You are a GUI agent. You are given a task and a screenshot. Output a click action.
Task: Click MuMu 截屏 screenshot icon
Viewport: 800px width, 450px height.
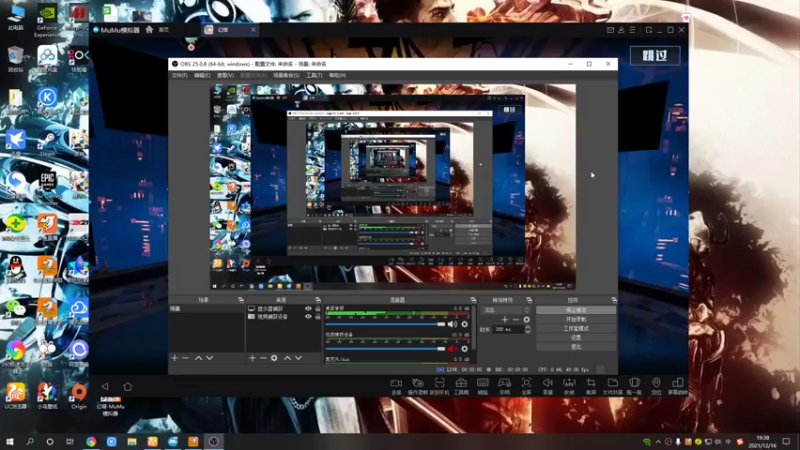591,386
